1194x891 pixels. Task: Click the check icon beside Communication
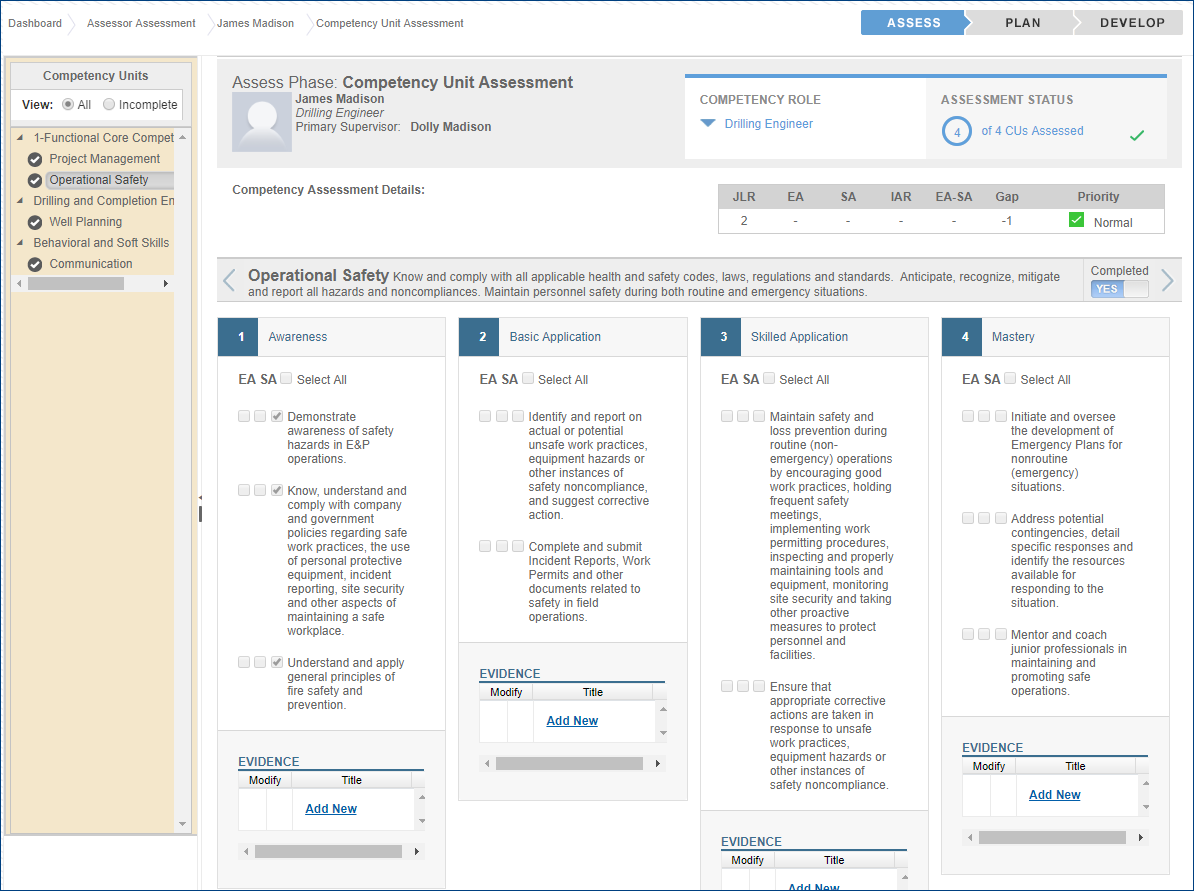pyautogui.click(x=35, y=264)
